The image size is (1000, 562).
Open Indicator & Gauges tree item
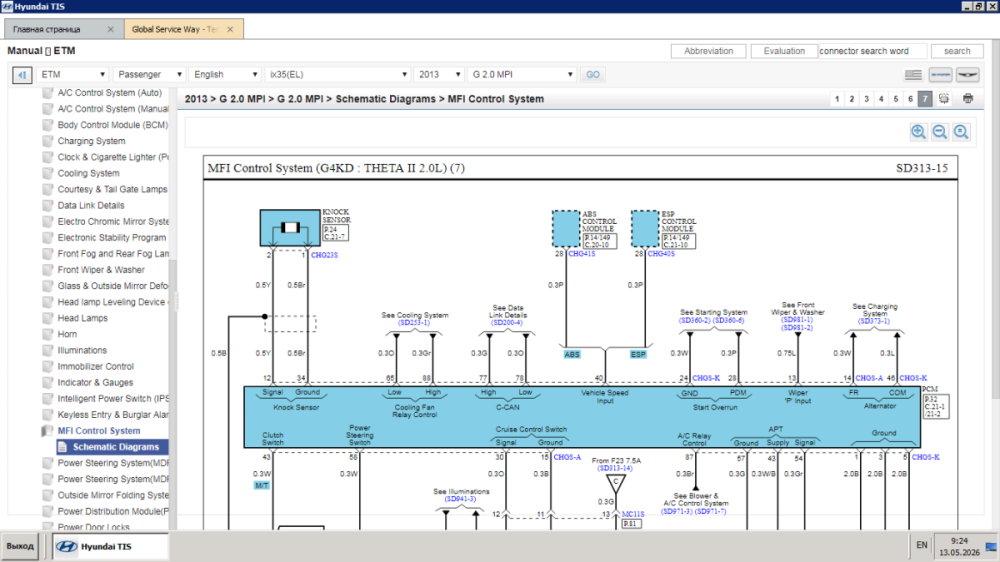point(95,383)
